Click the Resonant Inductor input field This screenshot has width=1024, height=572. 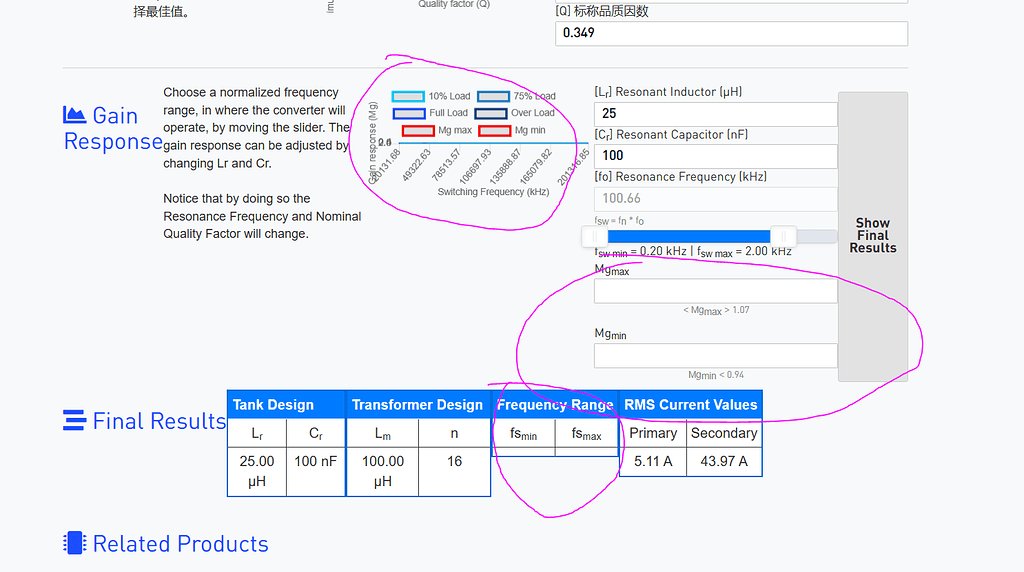click(x=715, y=114)
